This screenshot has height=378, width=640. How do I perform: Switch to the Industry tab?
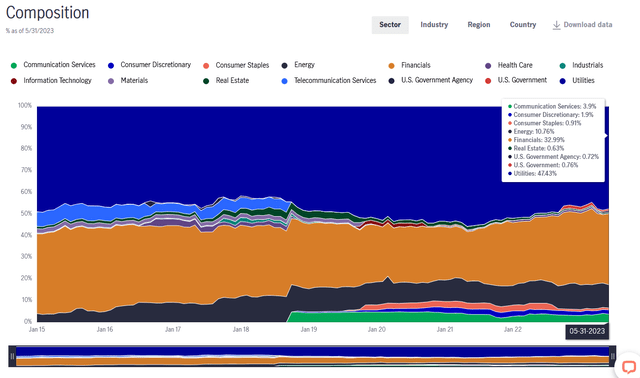tap(434, 25)
